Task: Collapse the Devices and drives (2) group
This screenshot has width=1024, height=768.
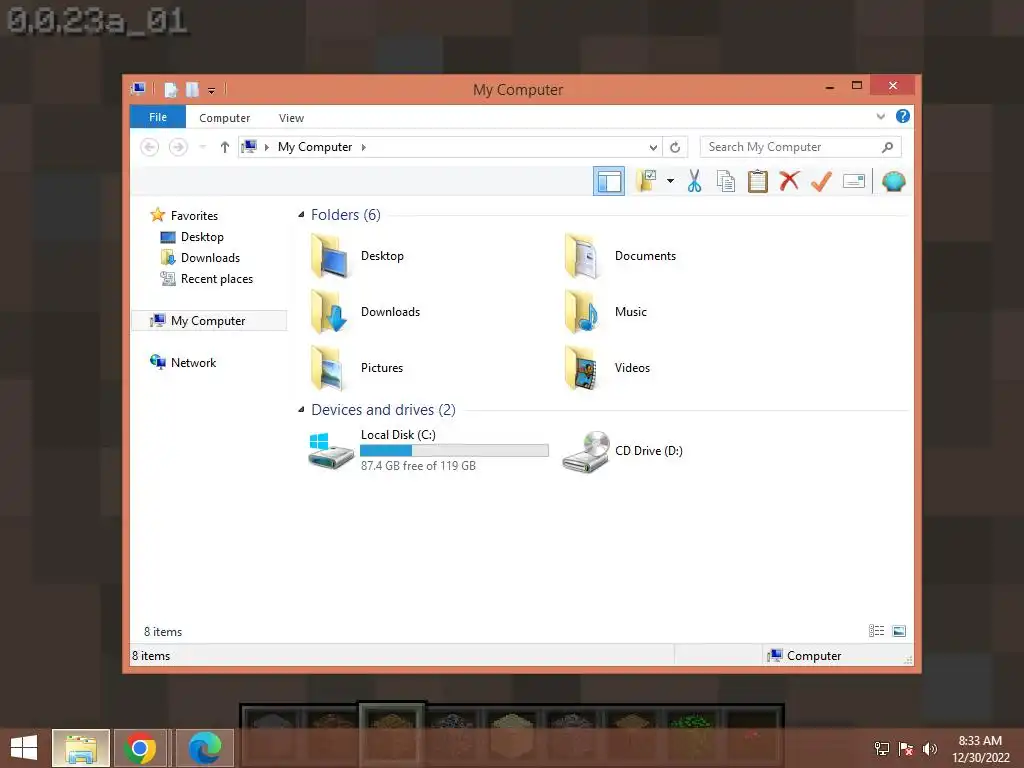Action: point(301,409)
